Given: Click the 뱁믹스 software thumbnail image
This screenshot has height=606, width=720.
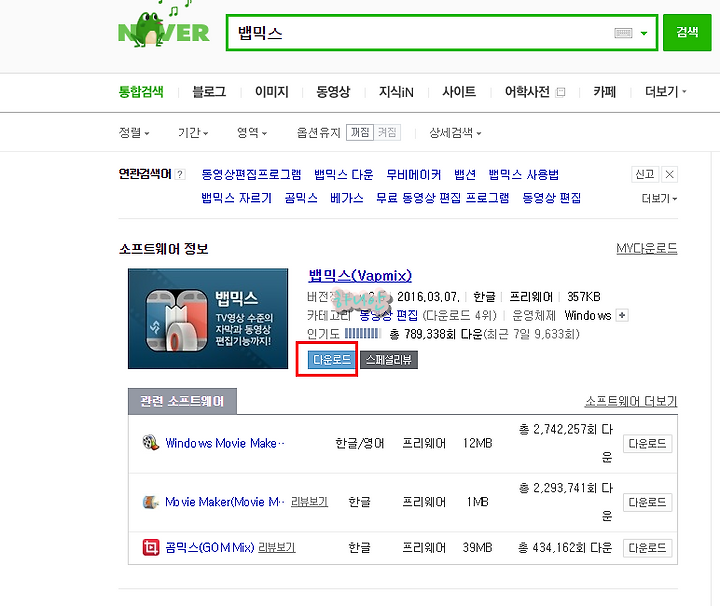Looking at the screenshot, I should click(208, 319).
